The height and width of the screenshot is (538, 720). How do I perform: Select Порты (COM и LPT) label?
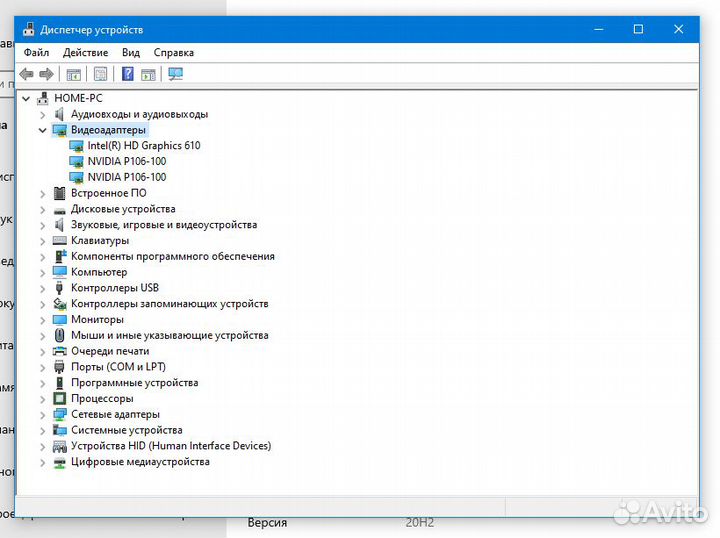(x=118, y=367)
